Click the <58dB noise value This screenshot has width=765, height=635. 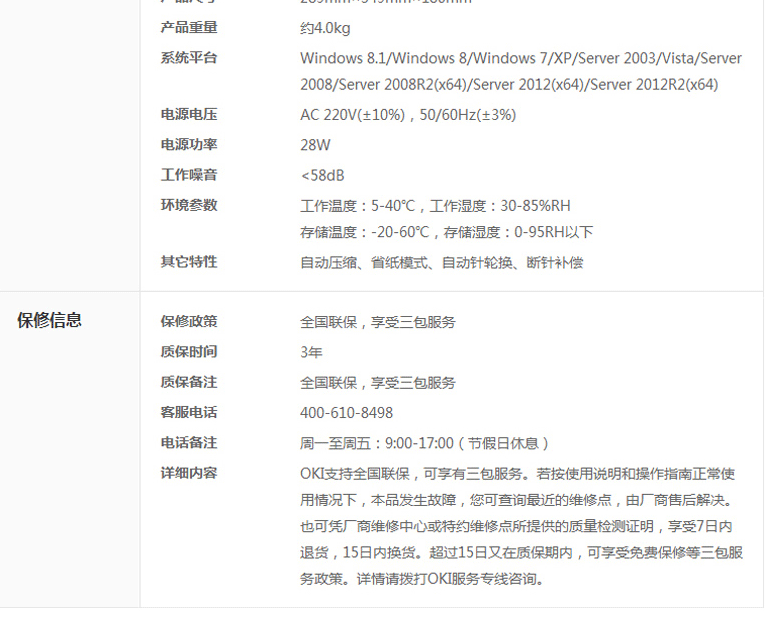click(322, 175)
